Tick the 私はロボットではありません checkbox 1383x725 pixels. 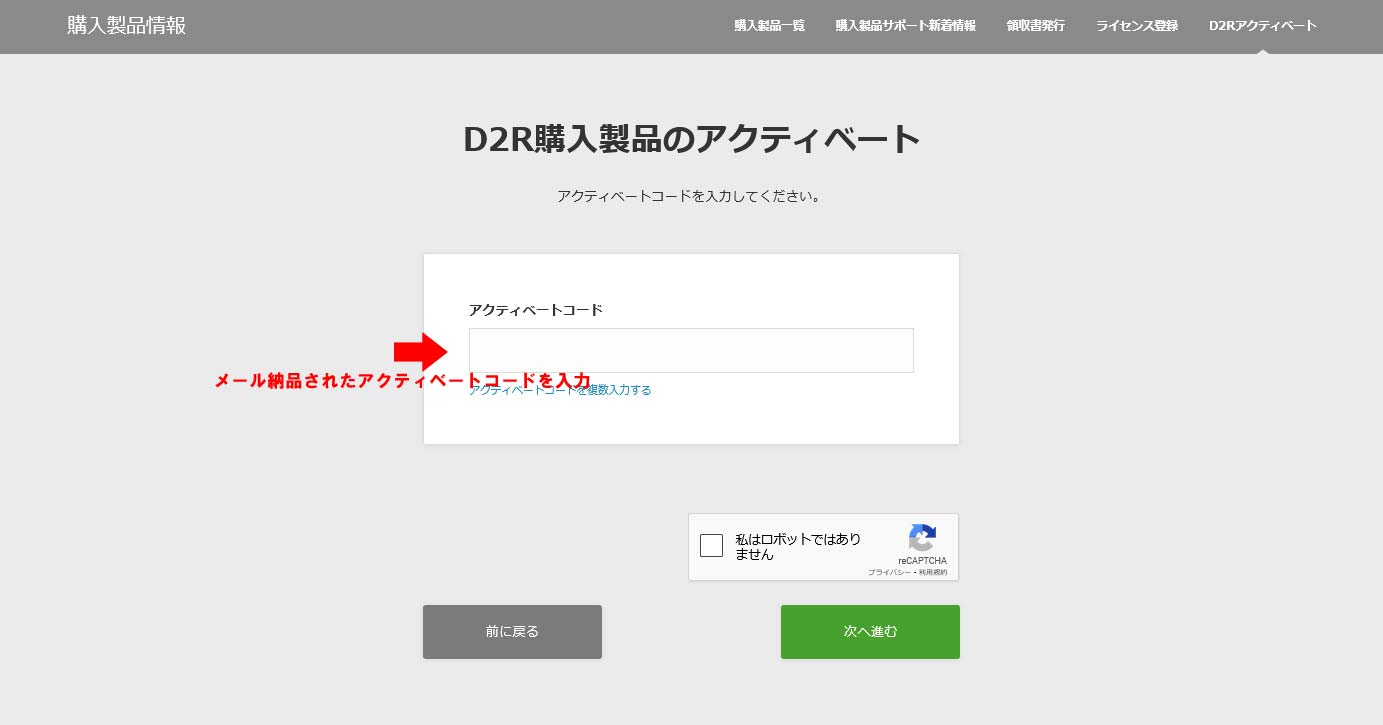pyautogui.click(x=712, y=546)
